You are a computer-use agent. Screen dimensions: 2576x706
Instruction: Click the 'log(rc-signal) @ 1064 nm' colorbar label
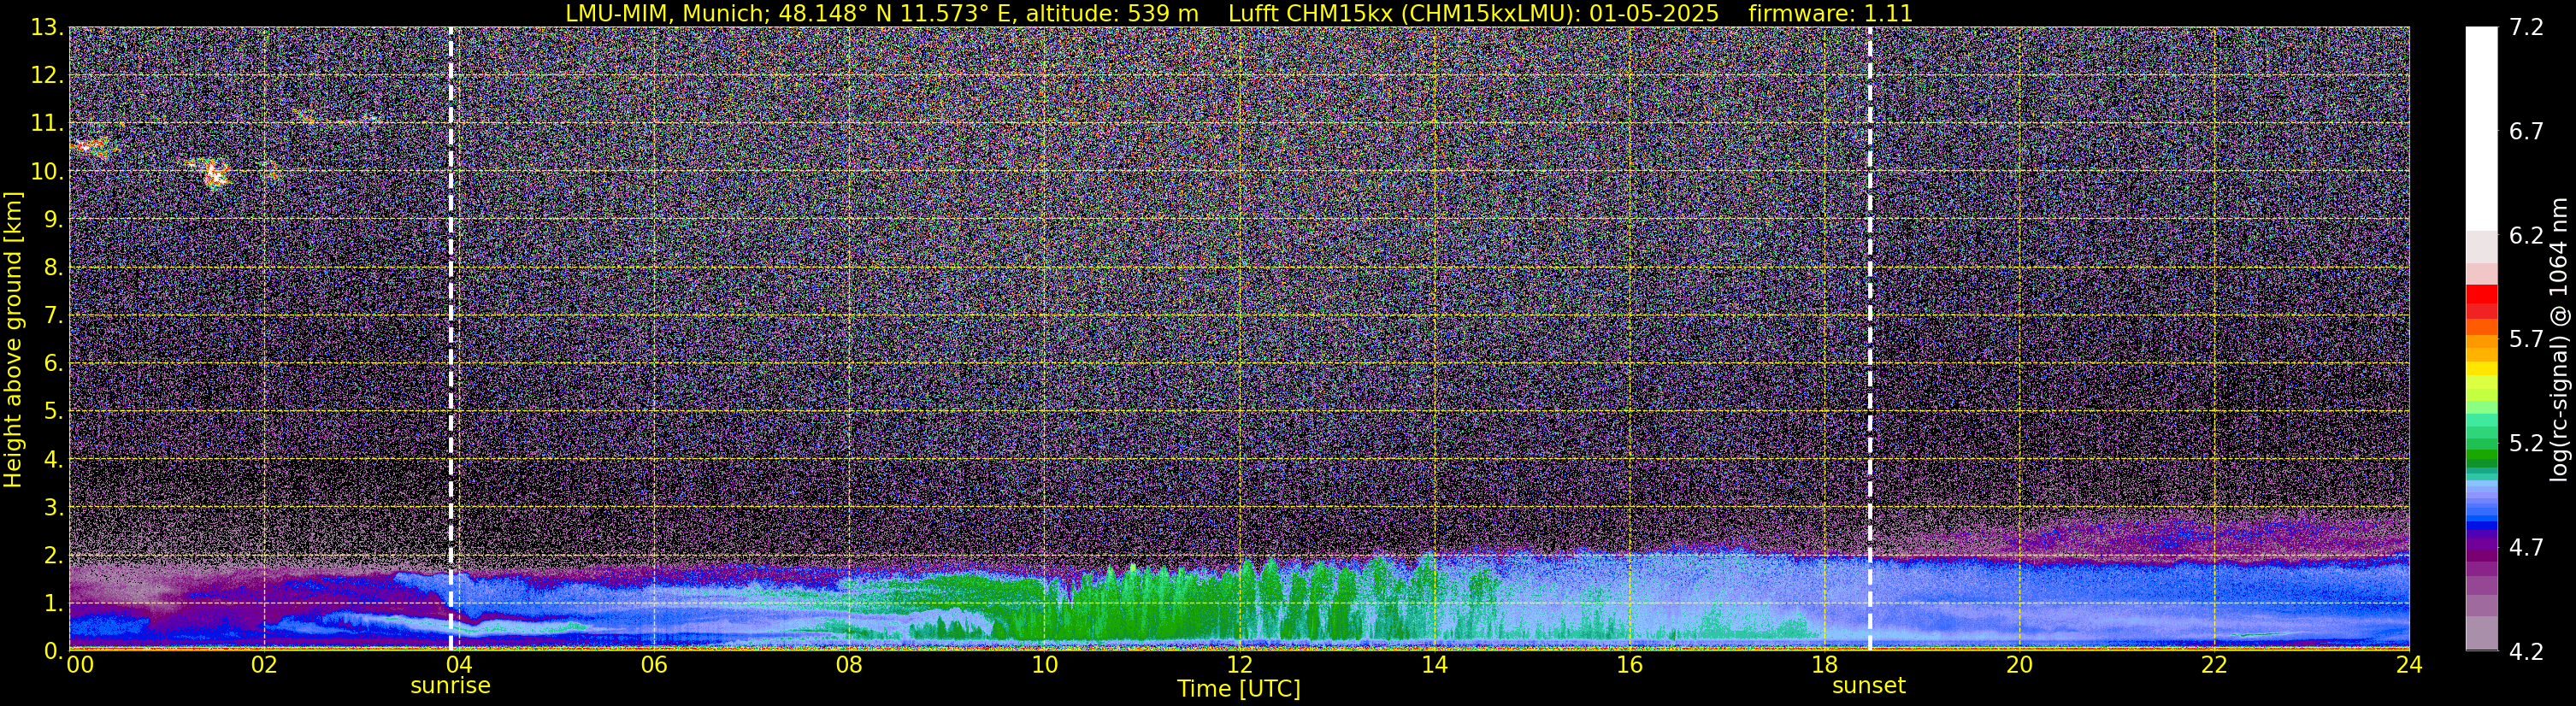[2558, 339]
